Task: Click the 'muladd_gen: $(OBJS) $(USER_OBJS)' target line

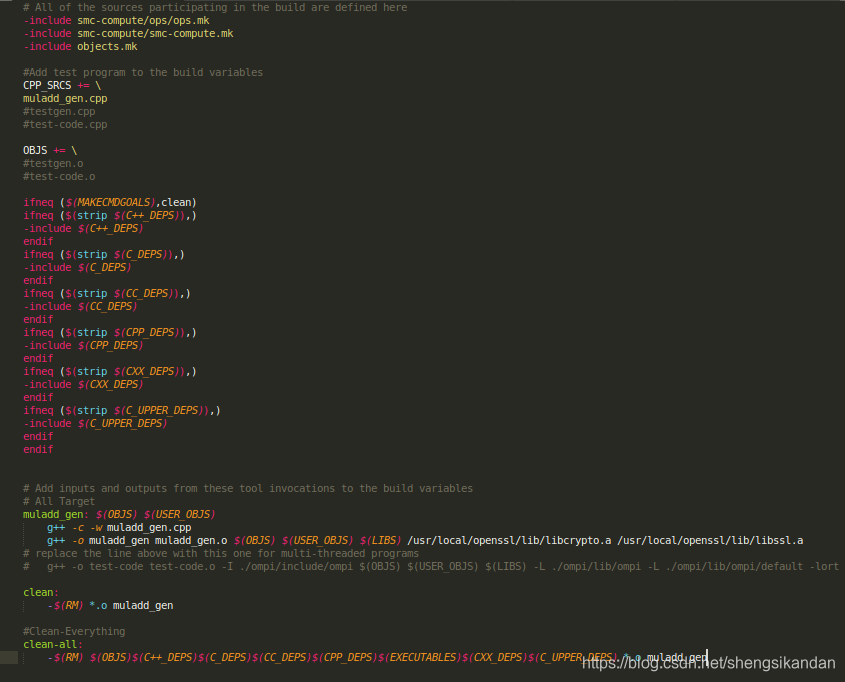Action: tap(119, 514)
